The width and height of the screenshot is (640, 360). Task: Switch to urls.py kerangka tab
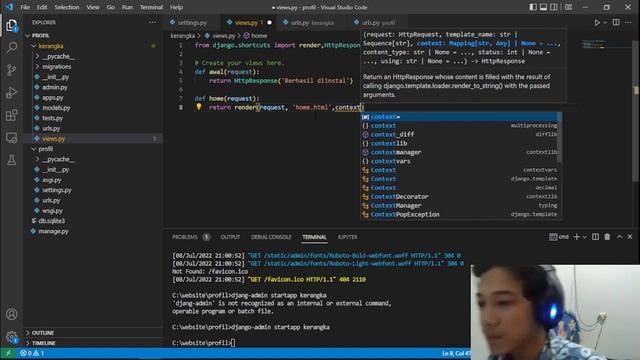pyautogui.click(x=312, y=22)
